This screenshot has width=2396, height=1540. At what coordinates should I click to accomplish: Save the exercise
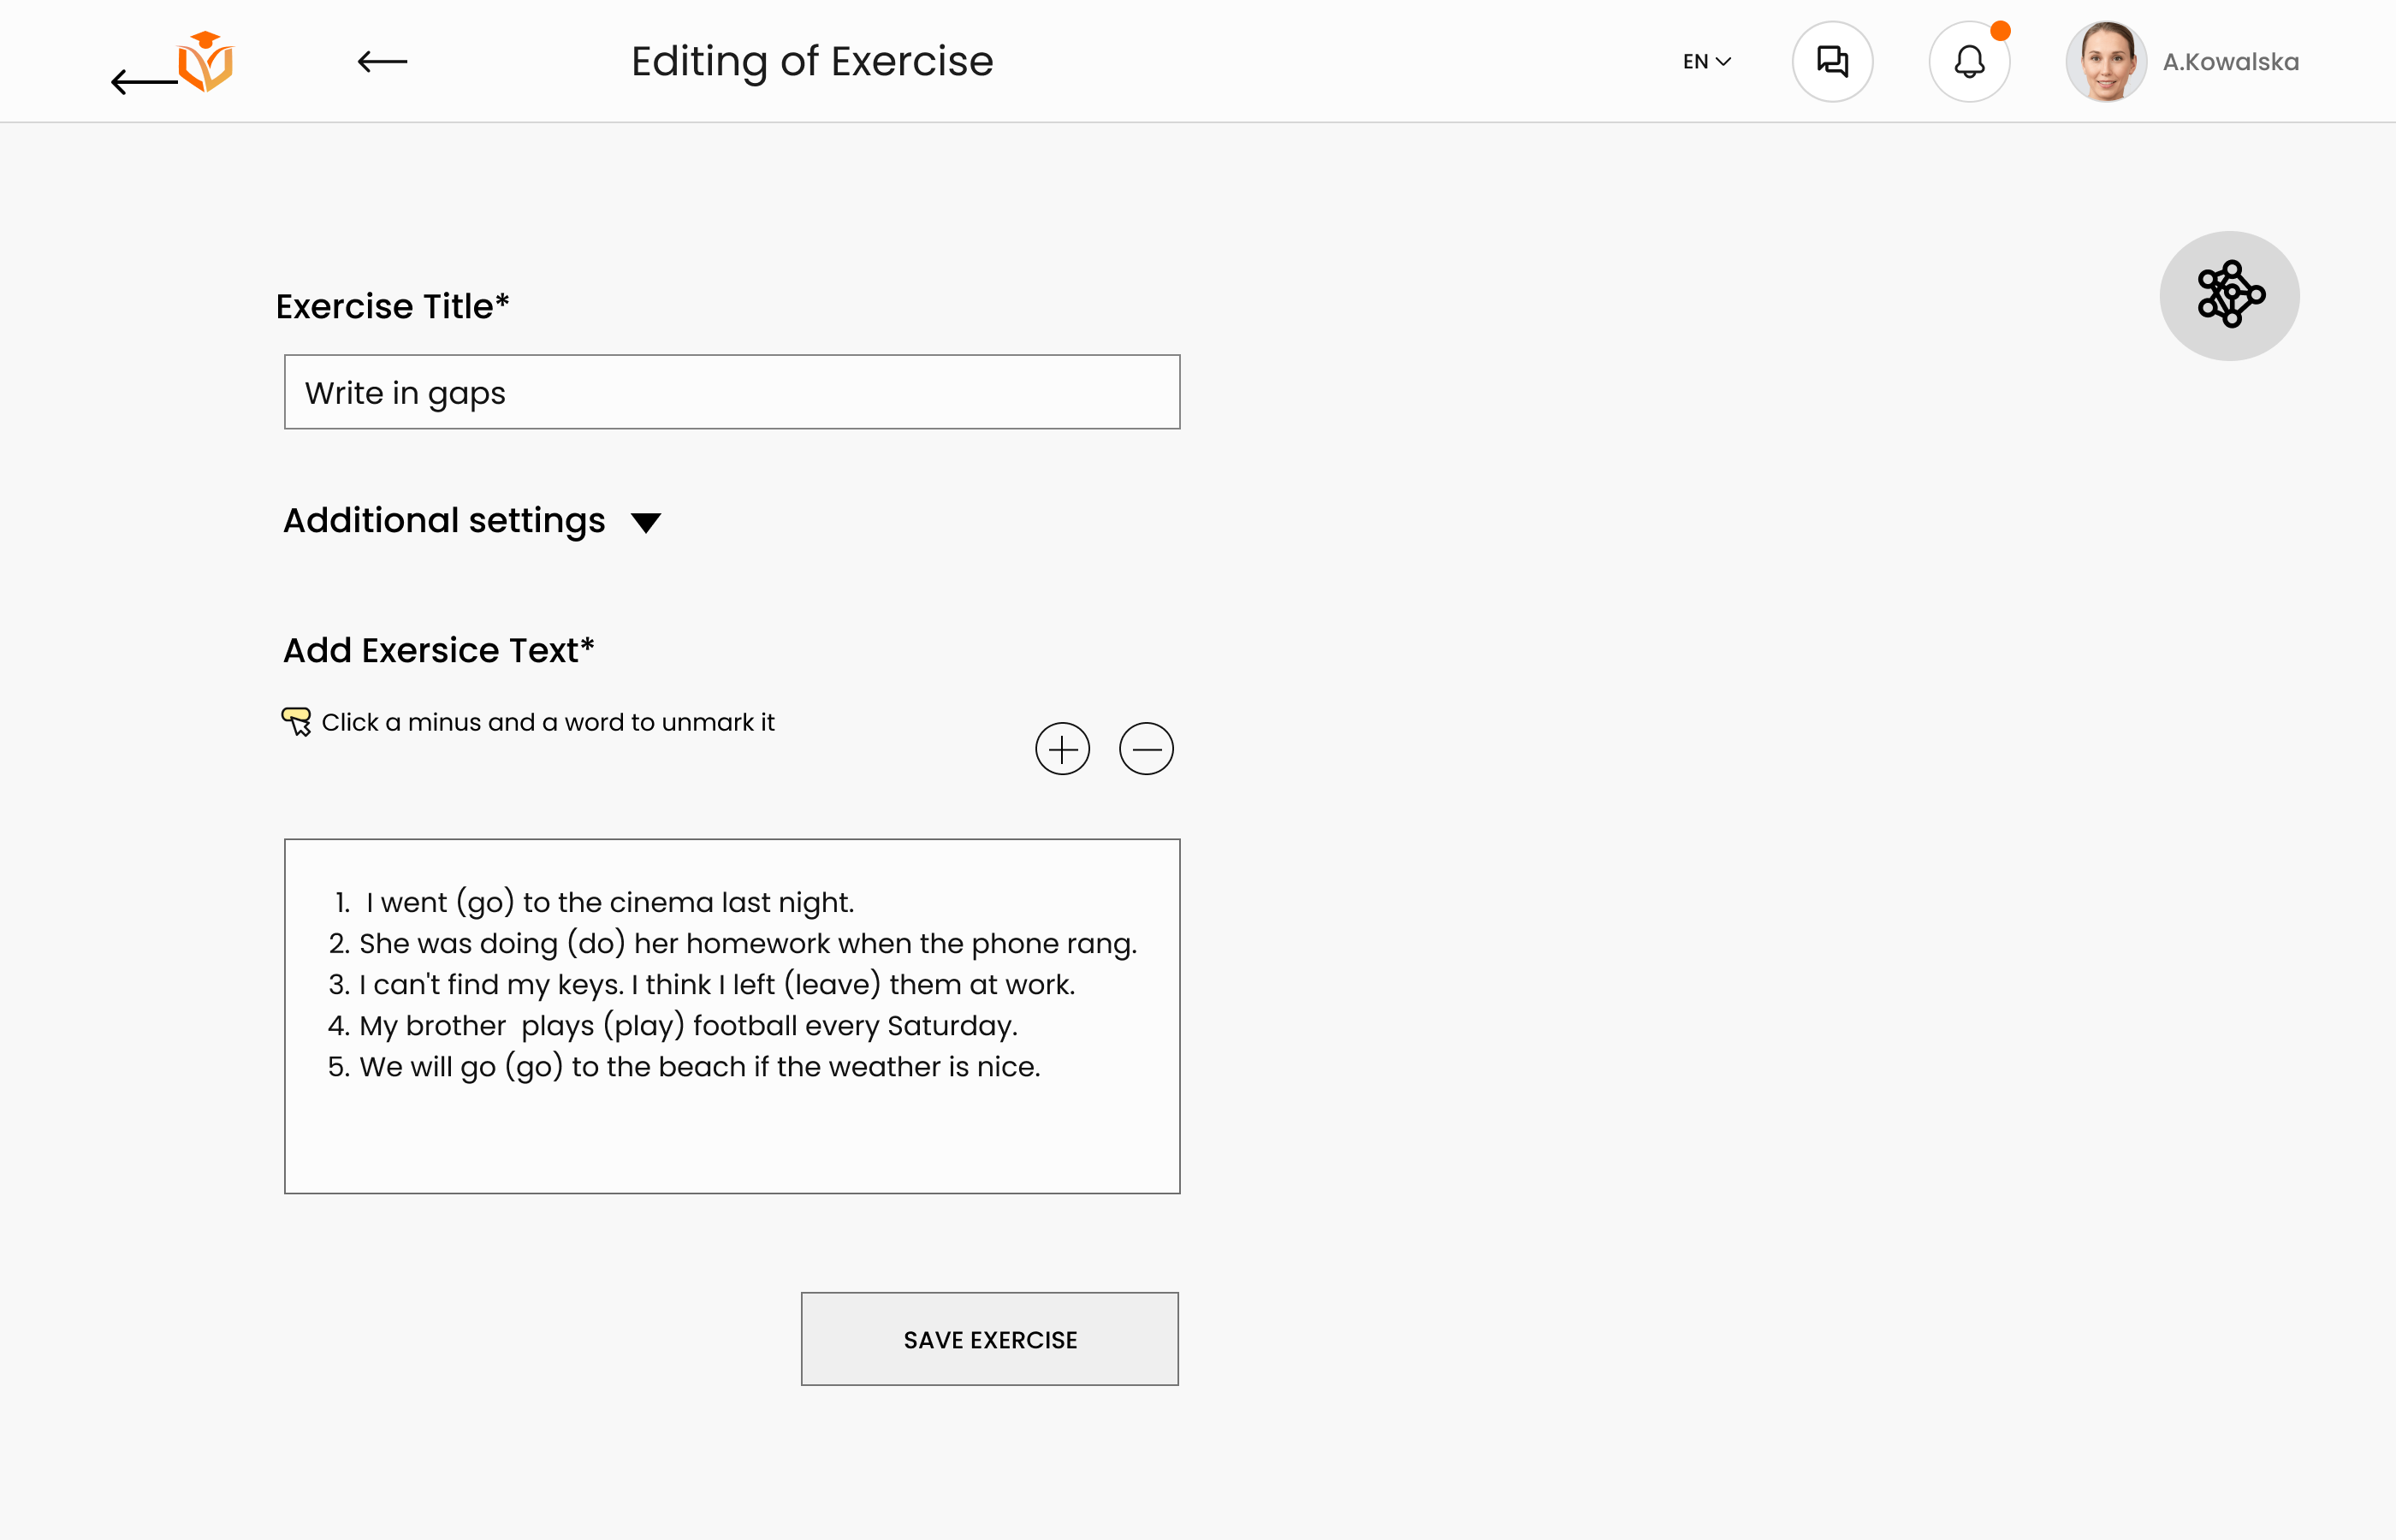(990, 1339)
